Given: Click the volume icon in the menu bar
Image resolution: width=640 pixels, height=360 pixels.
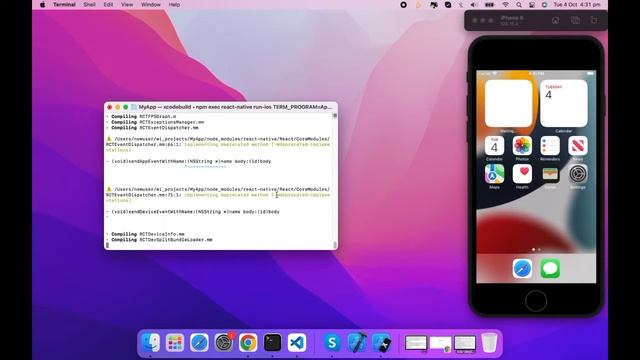Looking at the screenshot, I should (473, 5).
